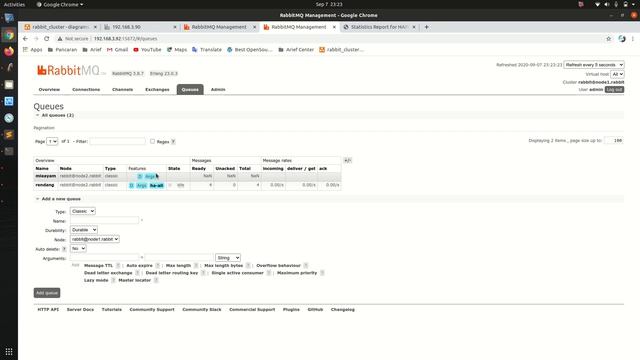The height and width of the screenshot is (360, 640).
Task: Click the help icon for Single active consumer
Action: point(269,273)
